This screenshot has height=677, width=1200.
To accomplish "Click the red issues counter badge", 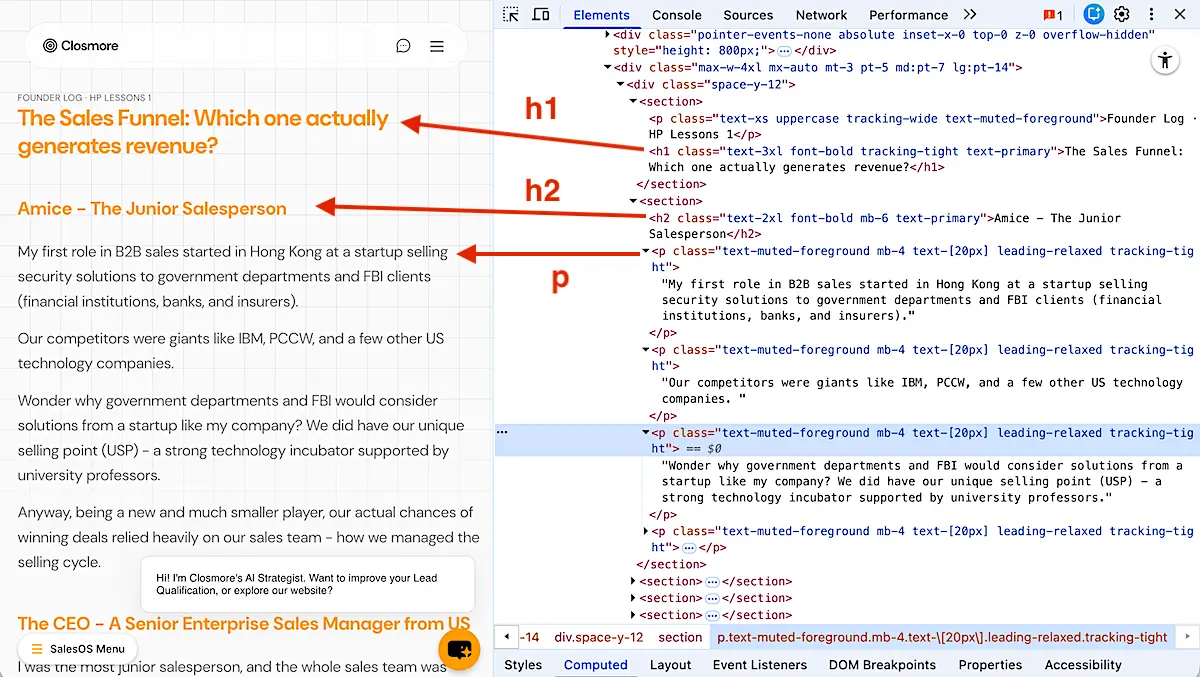I will (1053, 15).
